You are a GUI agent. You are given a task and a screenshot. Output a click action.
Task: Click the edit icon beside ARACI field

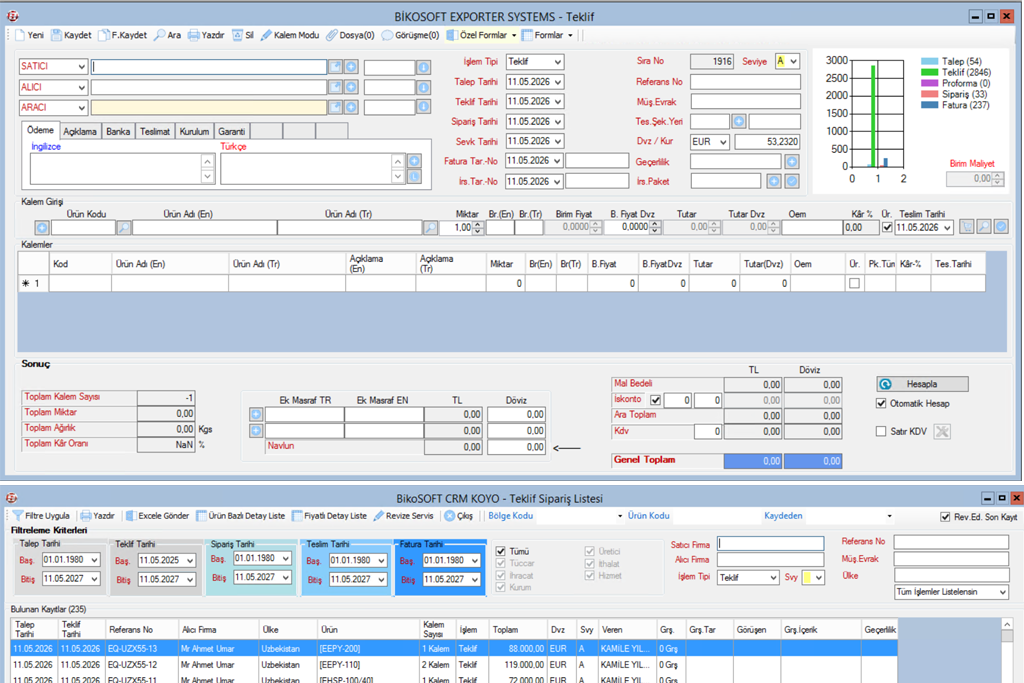tap(335, 107)
